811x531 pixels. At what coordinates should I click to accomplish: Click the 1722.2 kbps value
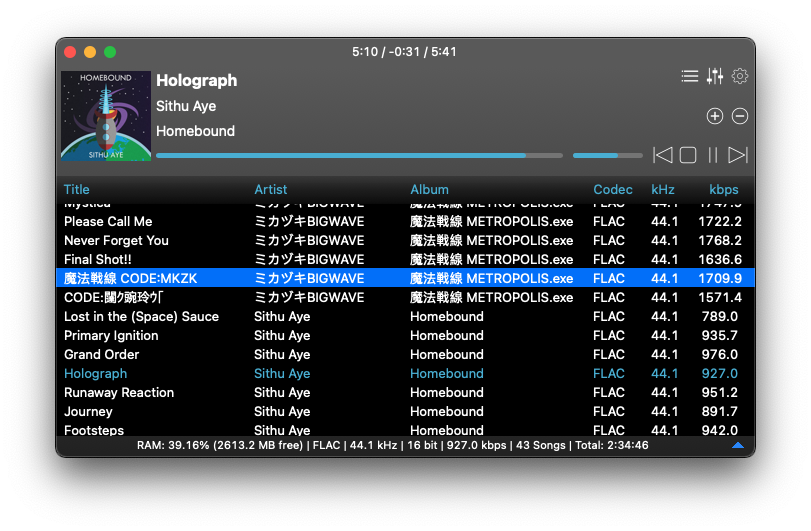[x=720, y=221]
